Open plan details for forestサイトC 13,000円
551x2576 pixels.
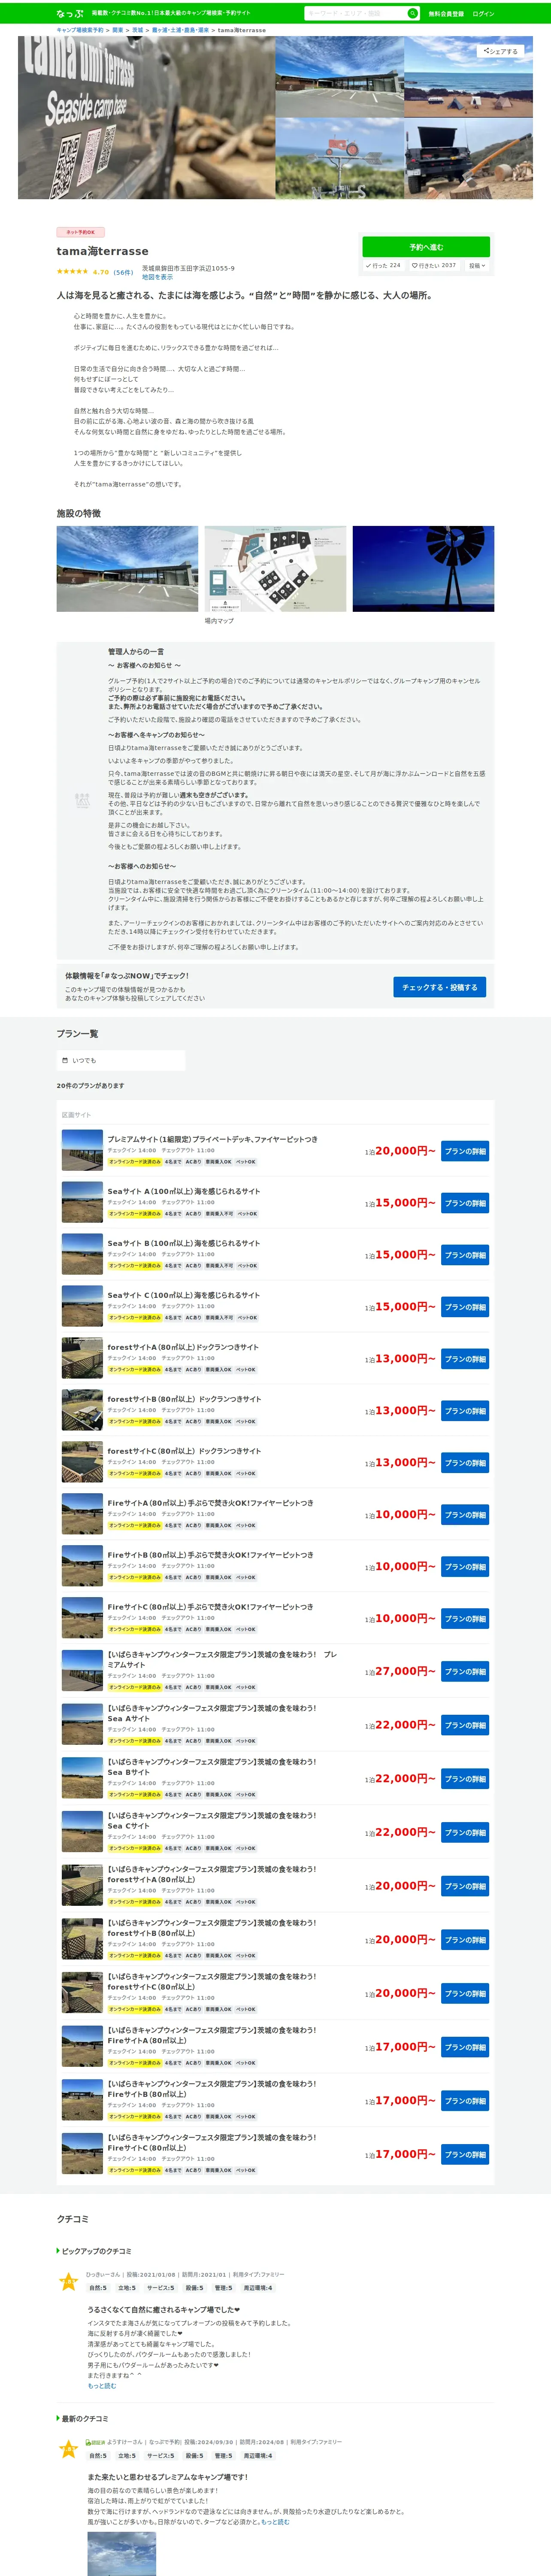(x=465, y=1463)
